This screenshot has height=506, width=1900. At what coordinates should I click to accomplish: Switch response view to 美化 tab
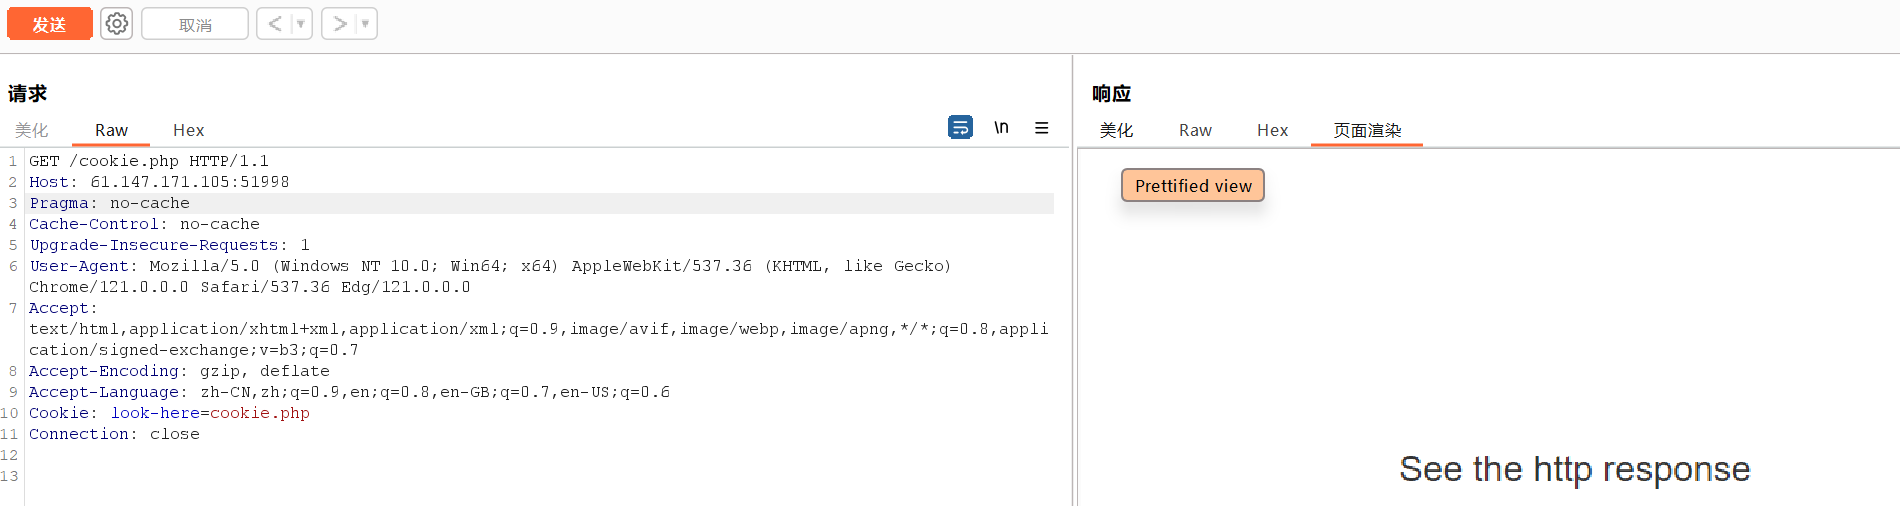(1116, 130)
